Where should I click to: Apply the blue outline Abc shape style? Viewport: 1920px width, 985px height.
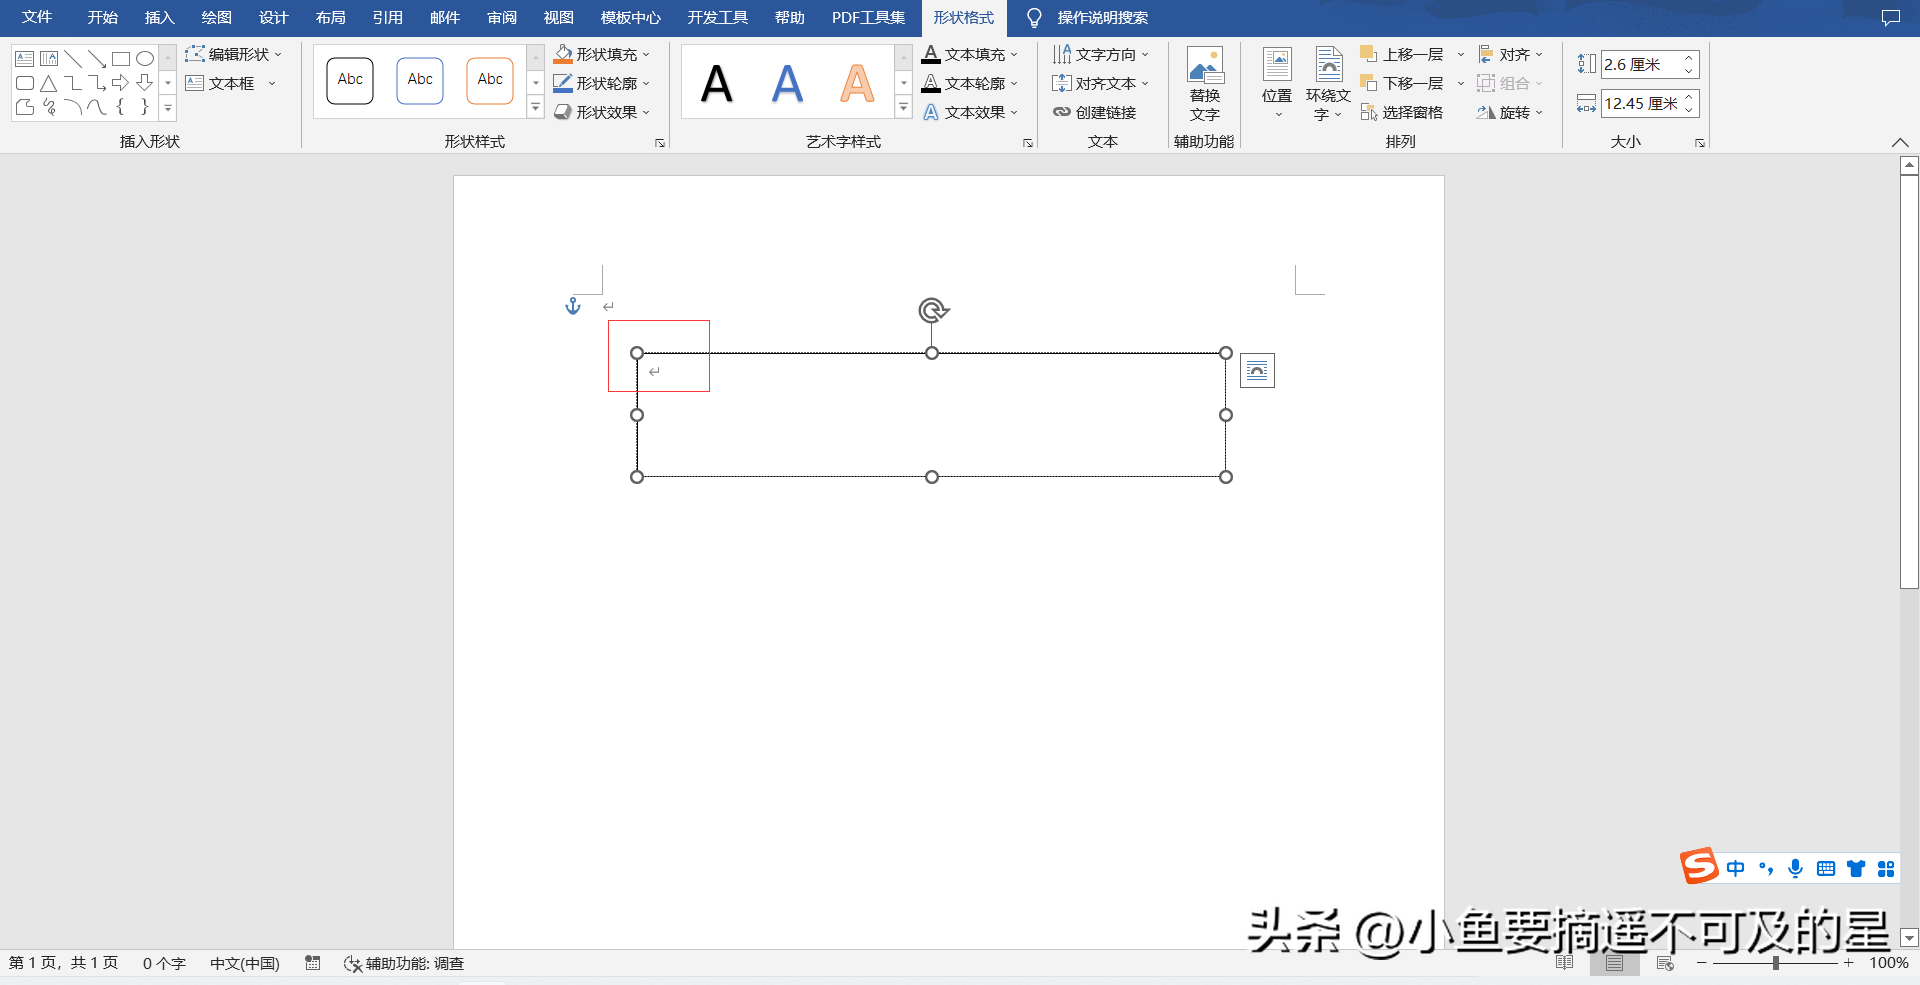tap(420, 80)
